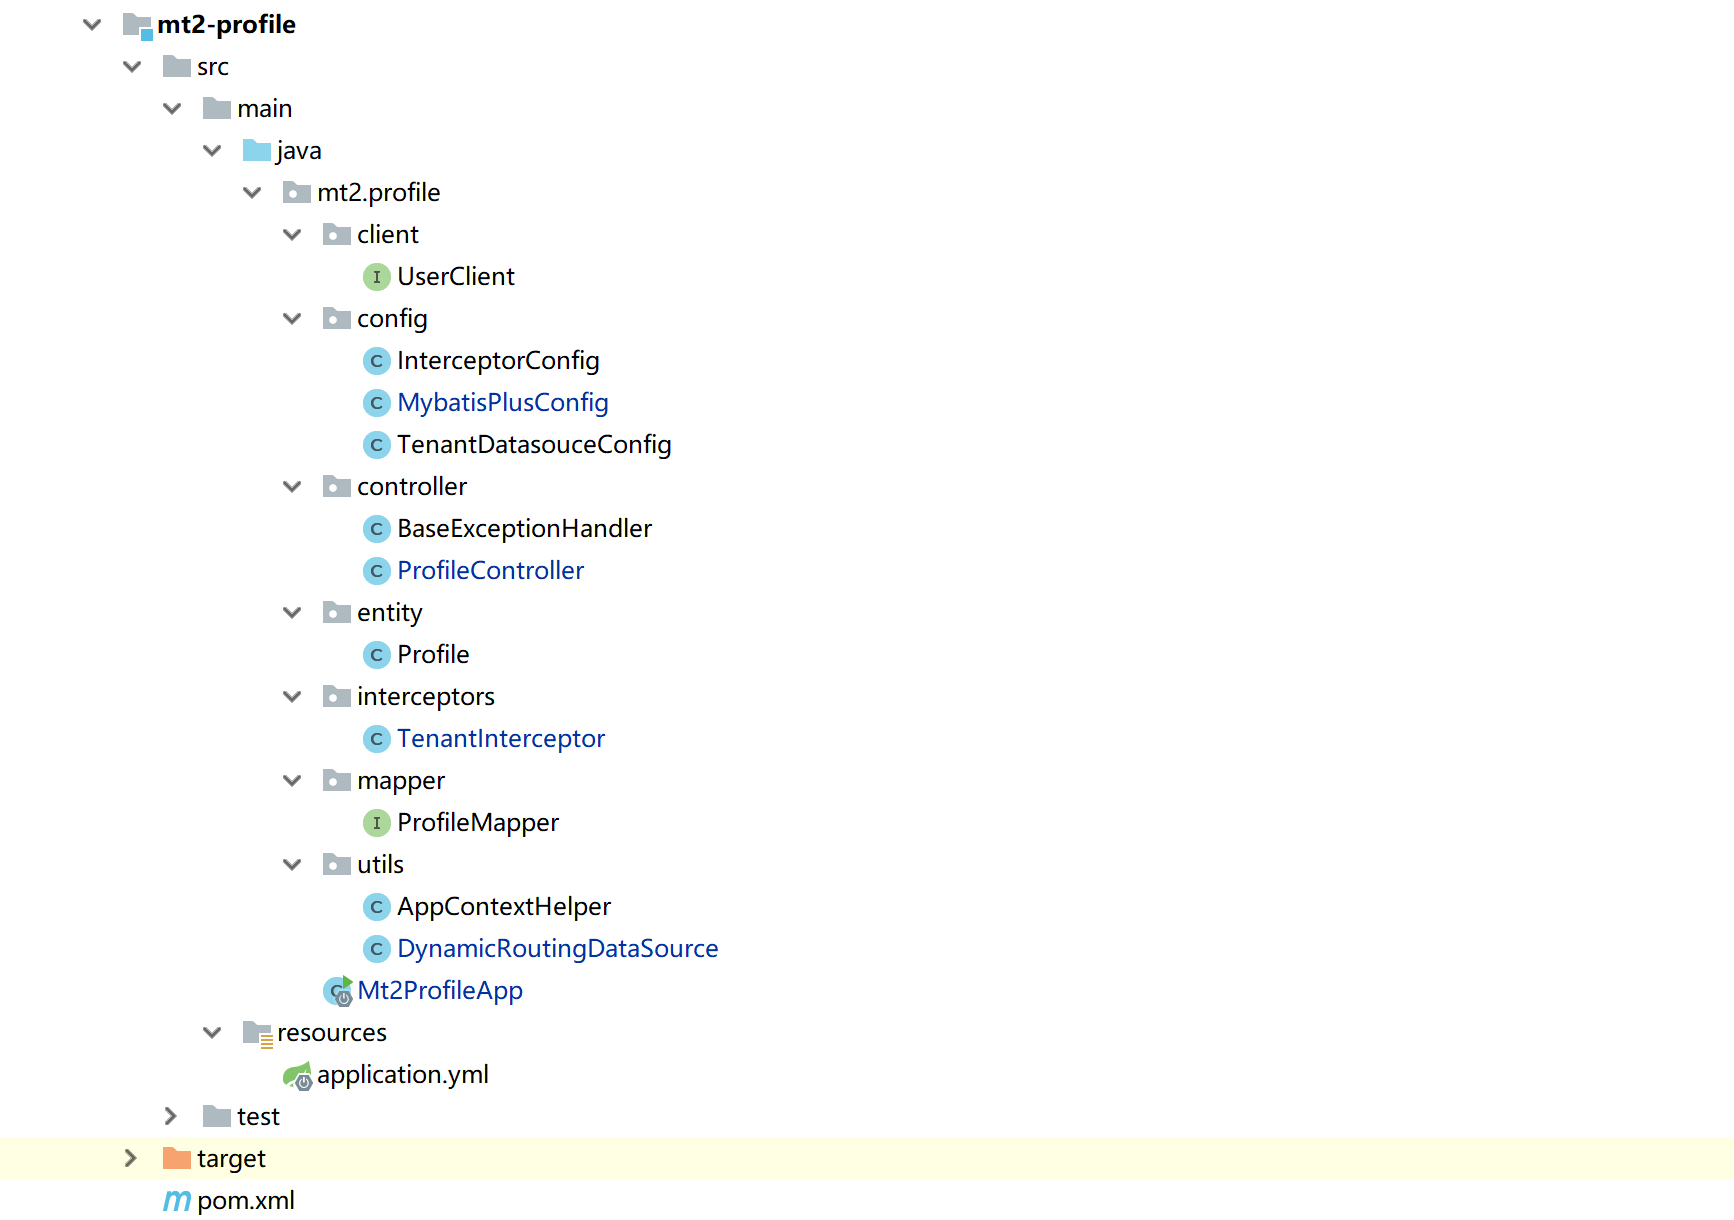The image size is (1734, 1220).
Task: Click the mt2.profile package icon
Action: coord(297,192)
